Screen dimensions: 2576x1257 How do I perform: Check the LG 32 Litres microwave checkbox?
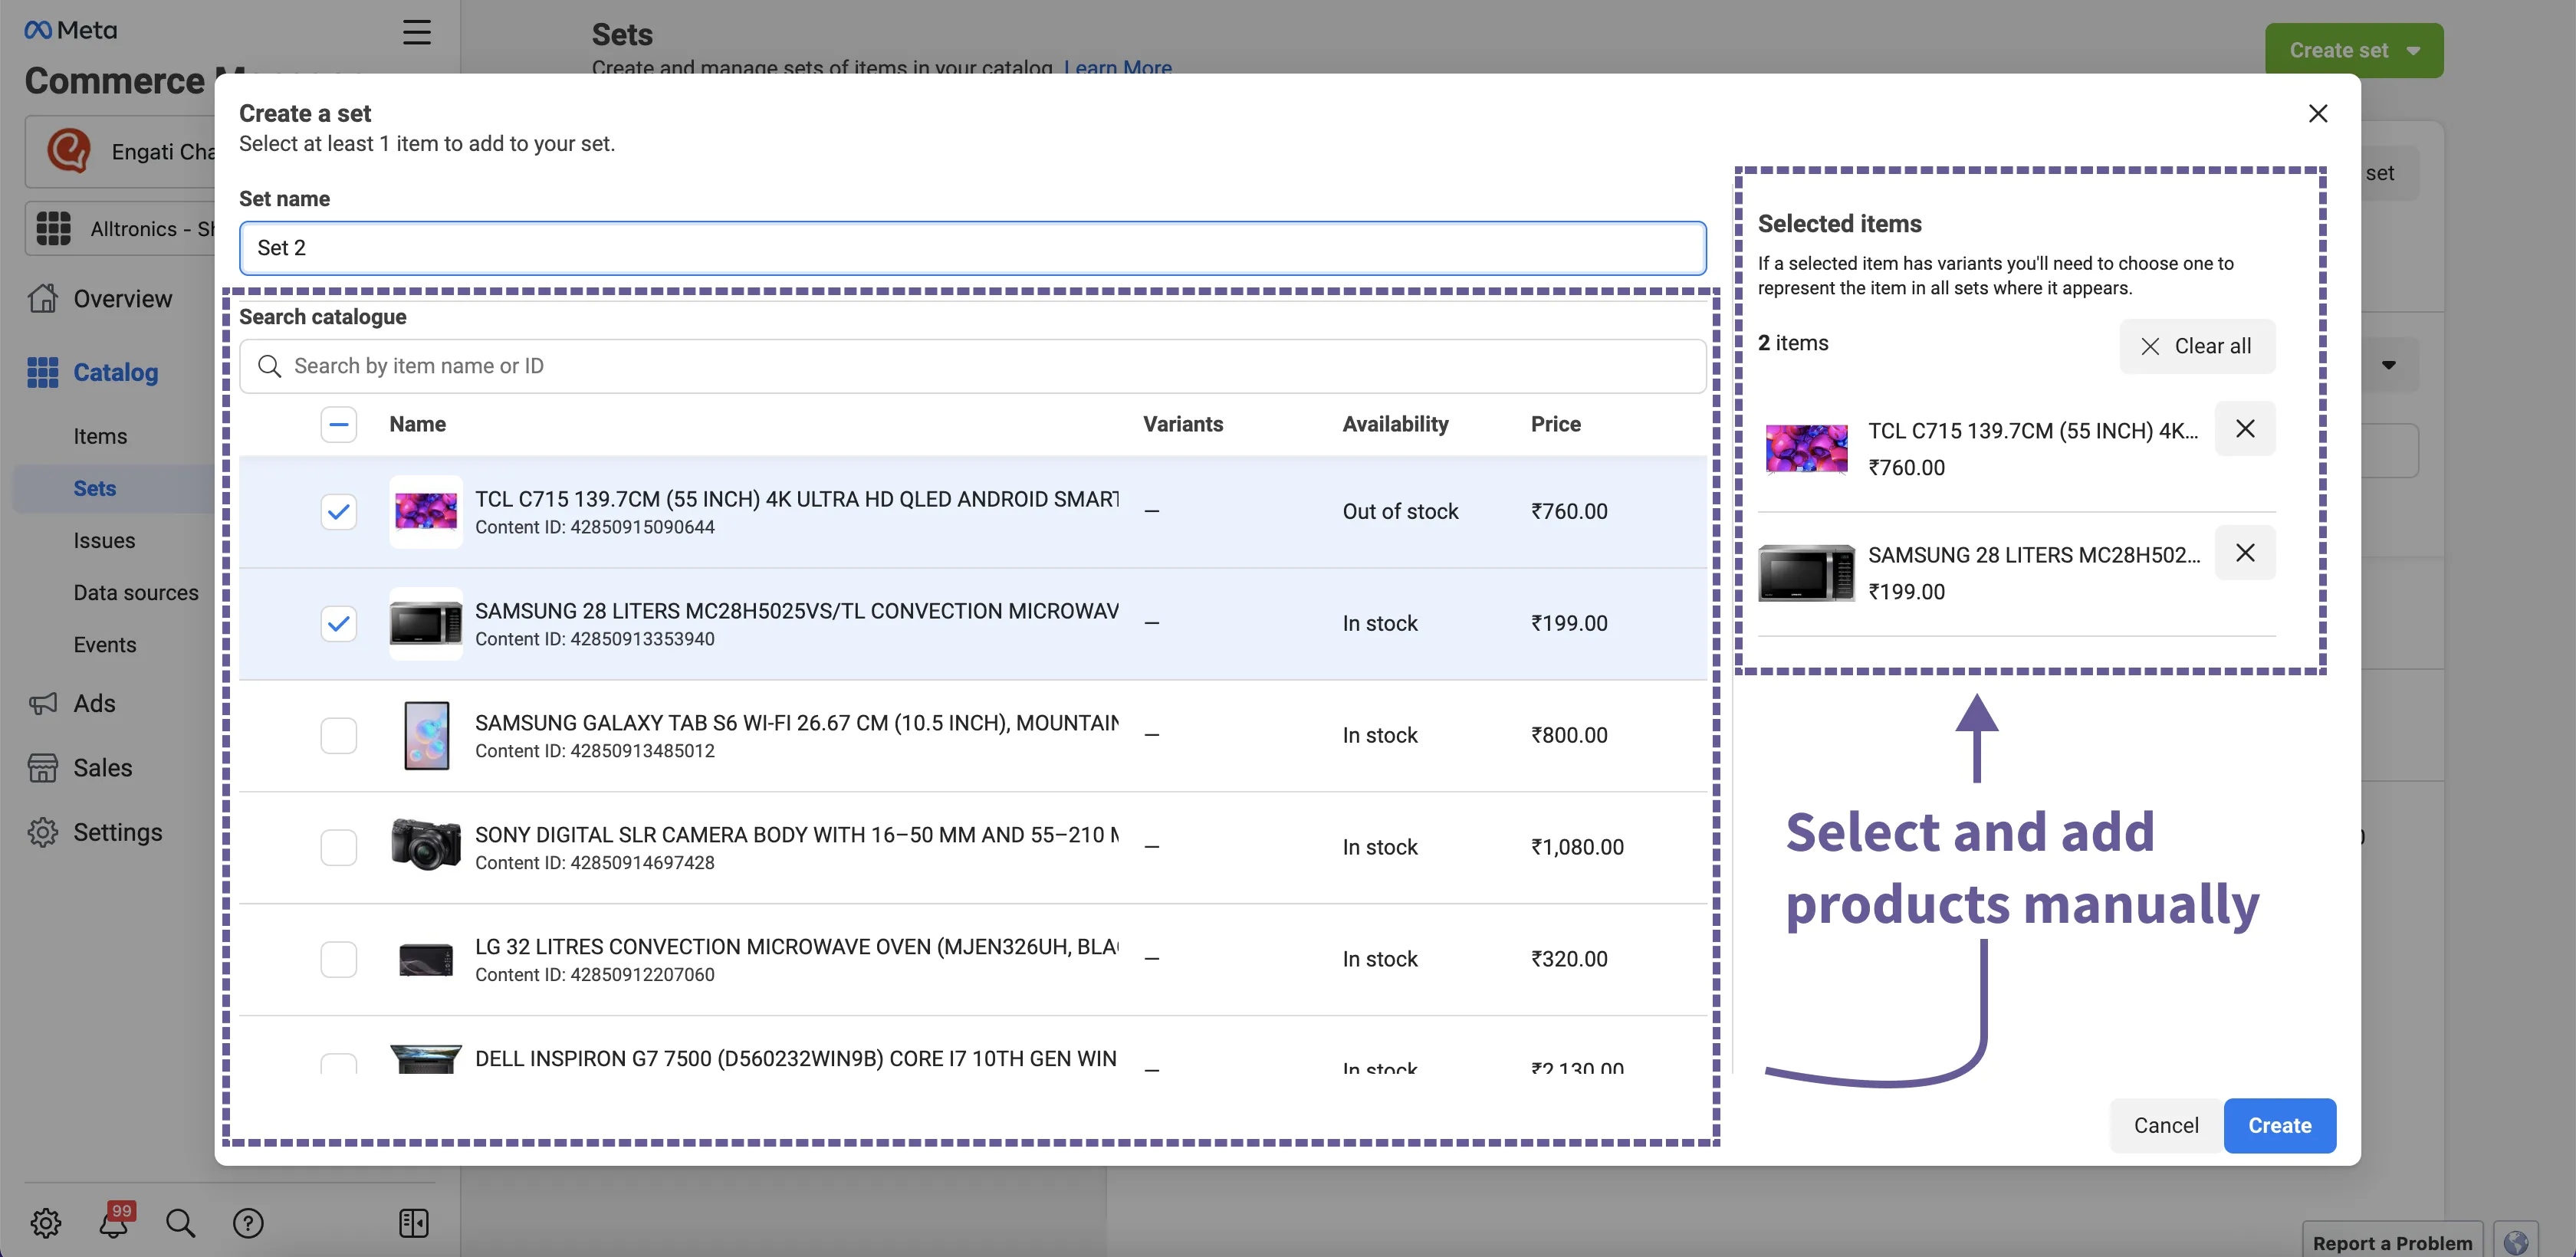tap(339, 960)
